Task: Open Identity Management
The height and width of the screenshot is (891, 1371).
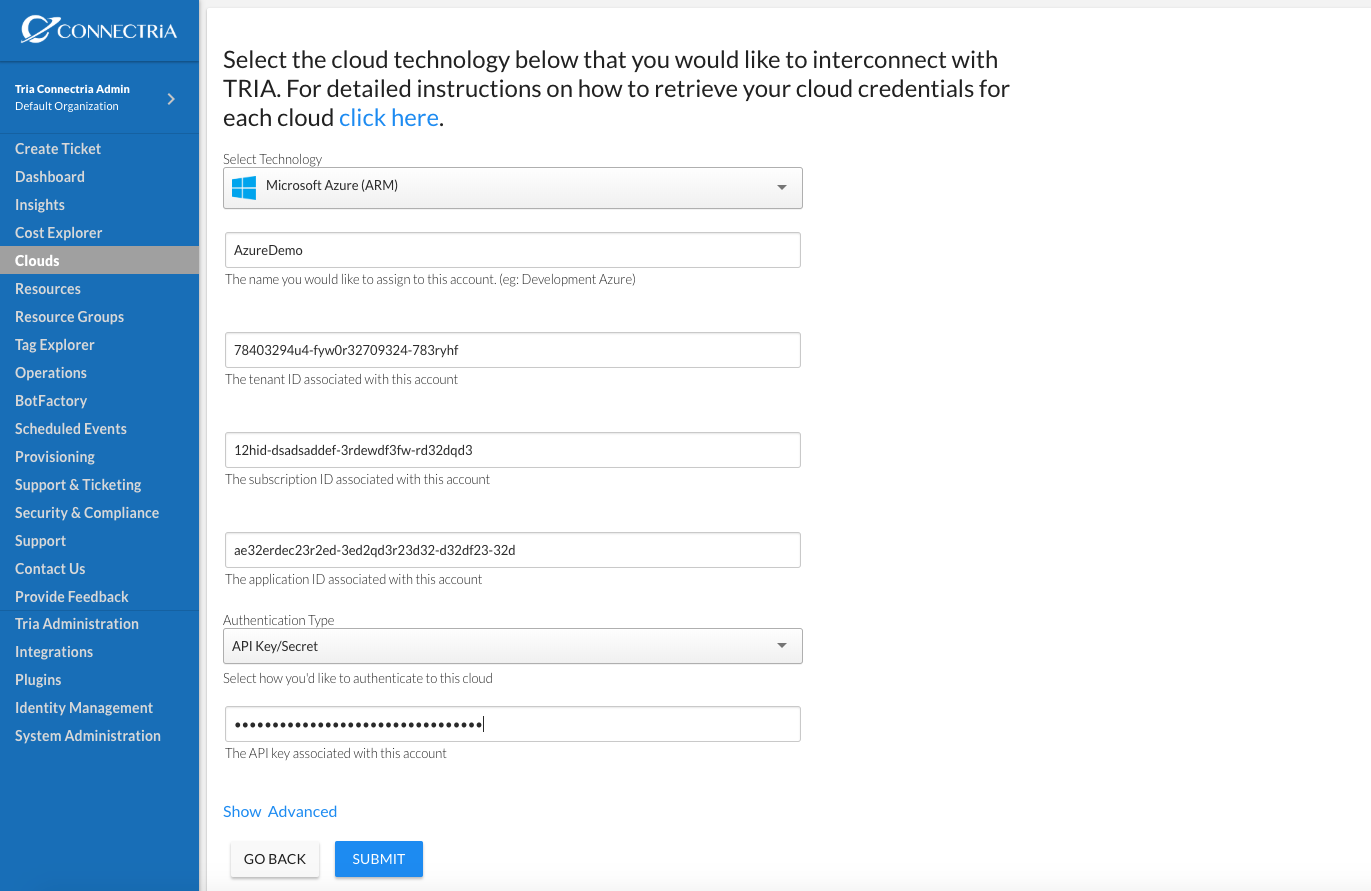Action: tap(84, 708)
